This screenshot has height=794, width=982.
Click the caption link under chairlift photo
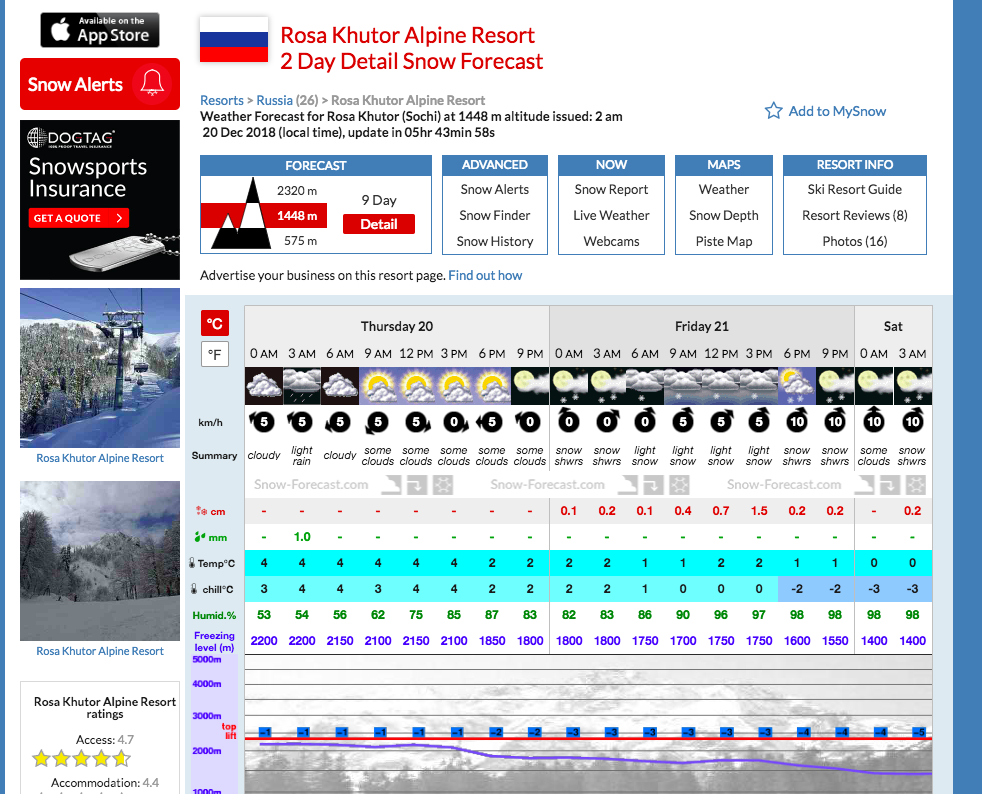[x=100, y=458]
